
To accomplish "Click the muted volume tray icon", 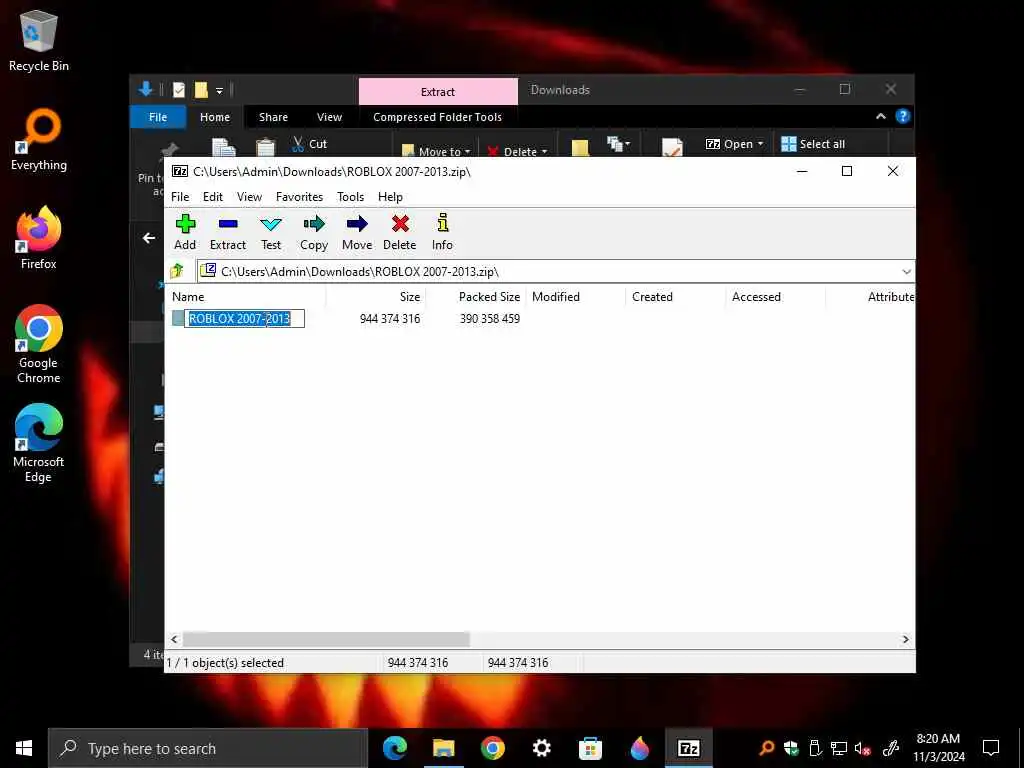I will (862, 748).
